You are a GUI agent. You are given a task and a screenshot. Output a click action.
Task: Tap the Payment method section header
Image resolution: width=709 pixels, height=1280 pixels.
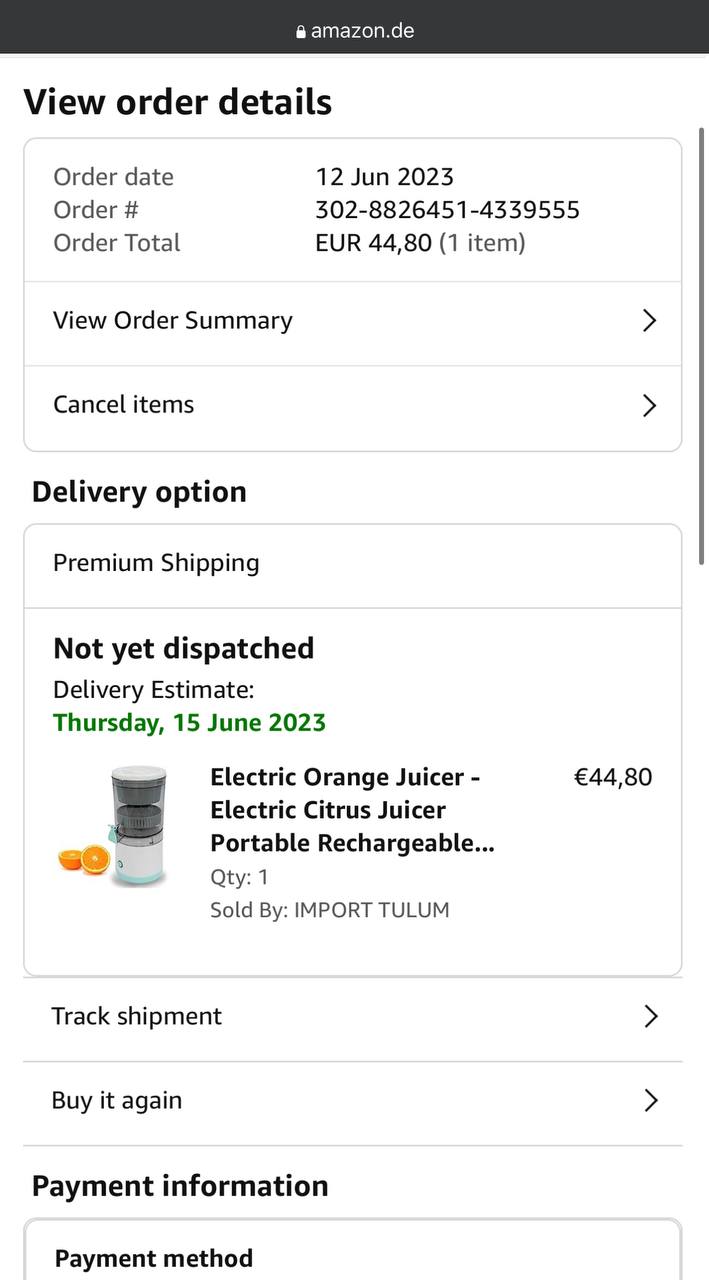154,1258
